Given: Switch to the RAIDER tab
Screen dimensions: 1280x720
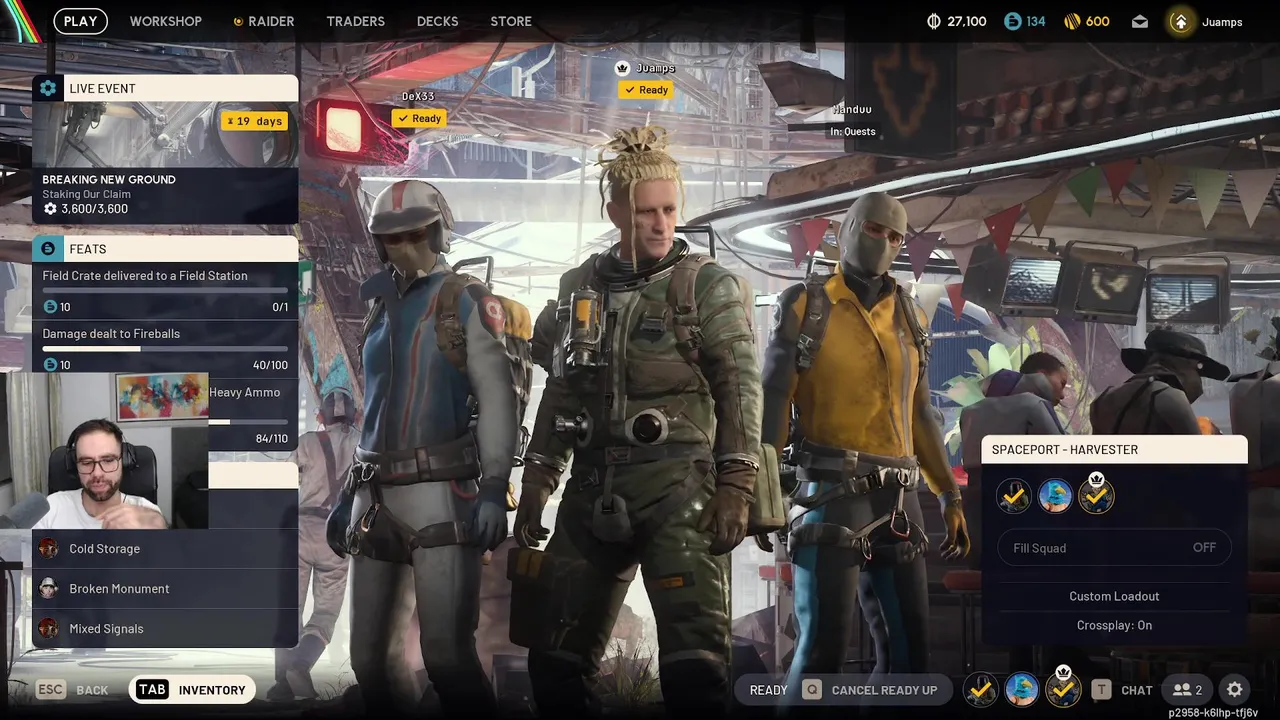Looking at the screenshot, I should tap(263, 21).
